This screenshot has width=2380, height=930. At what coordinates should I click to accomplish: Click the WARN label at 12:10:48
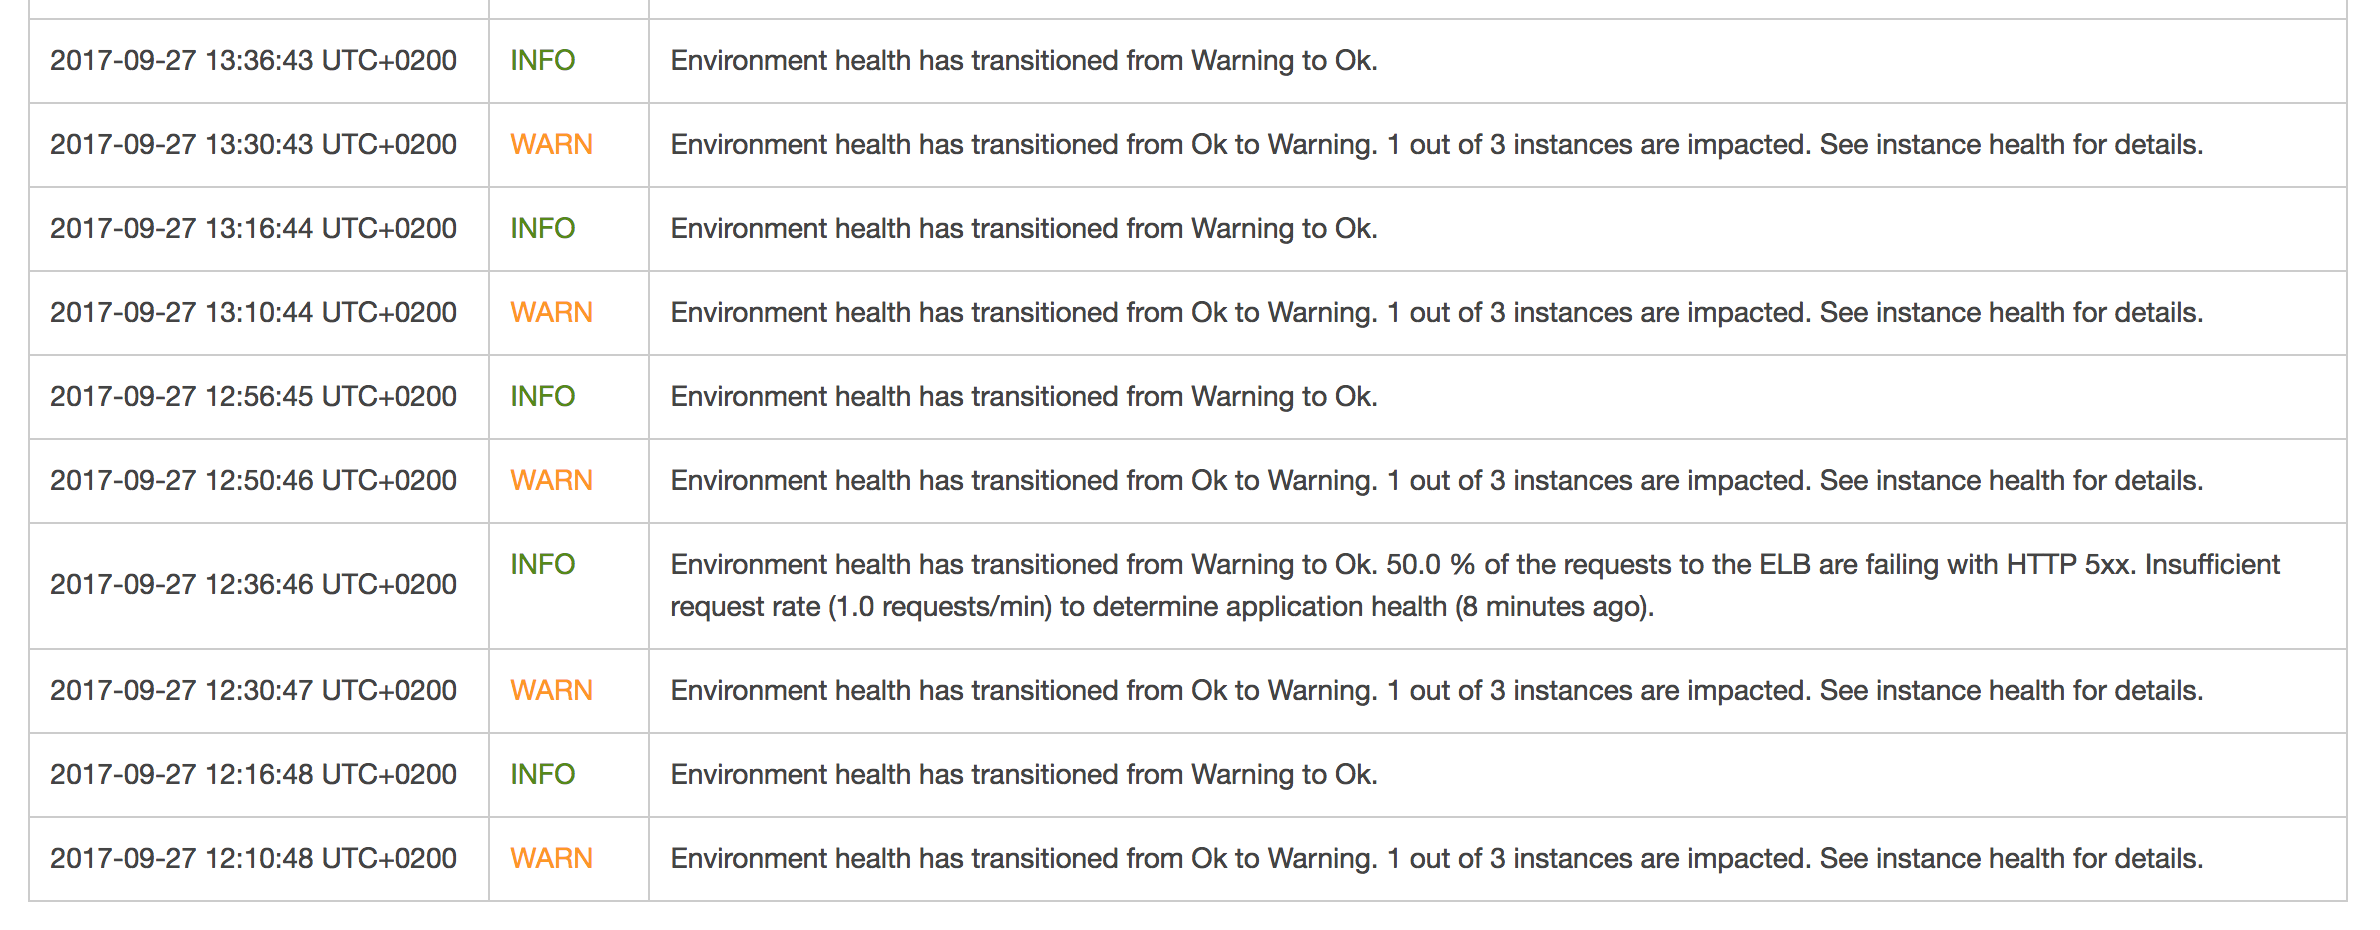[551, 859]
